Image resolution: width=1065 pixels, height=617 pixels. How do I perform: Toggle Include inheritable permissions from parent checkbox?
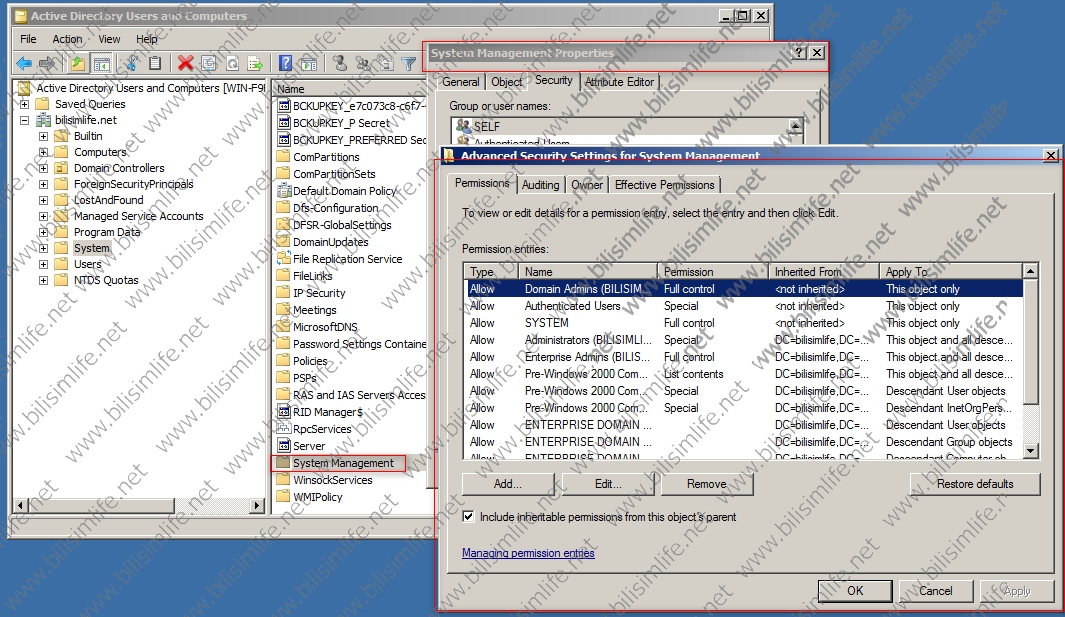468,516
